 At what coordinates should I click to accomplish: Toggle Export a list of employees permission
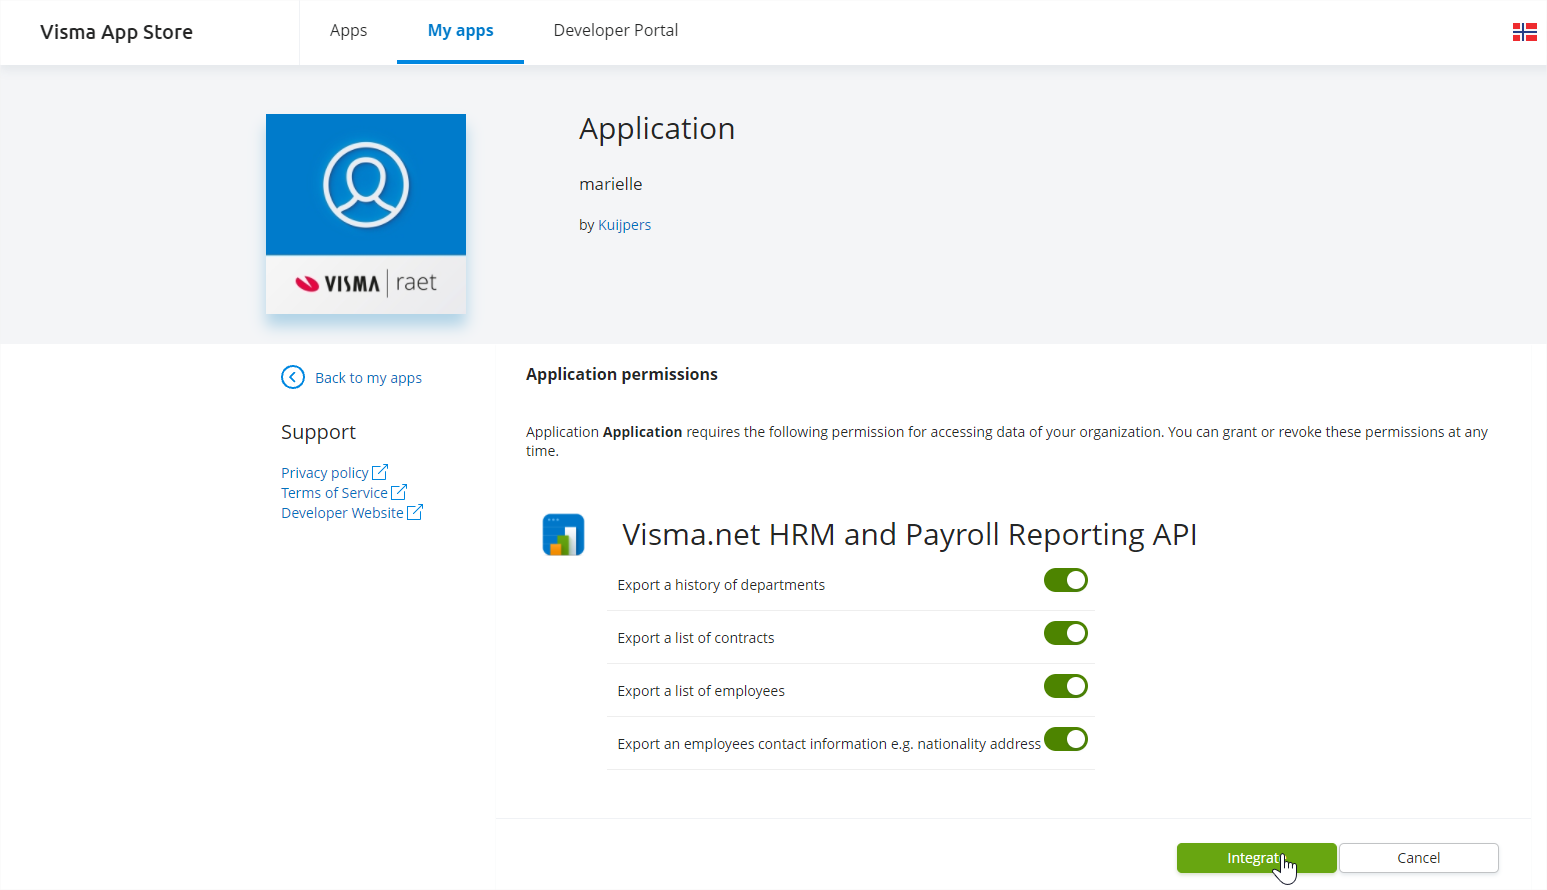click(x=1066, y=686)
